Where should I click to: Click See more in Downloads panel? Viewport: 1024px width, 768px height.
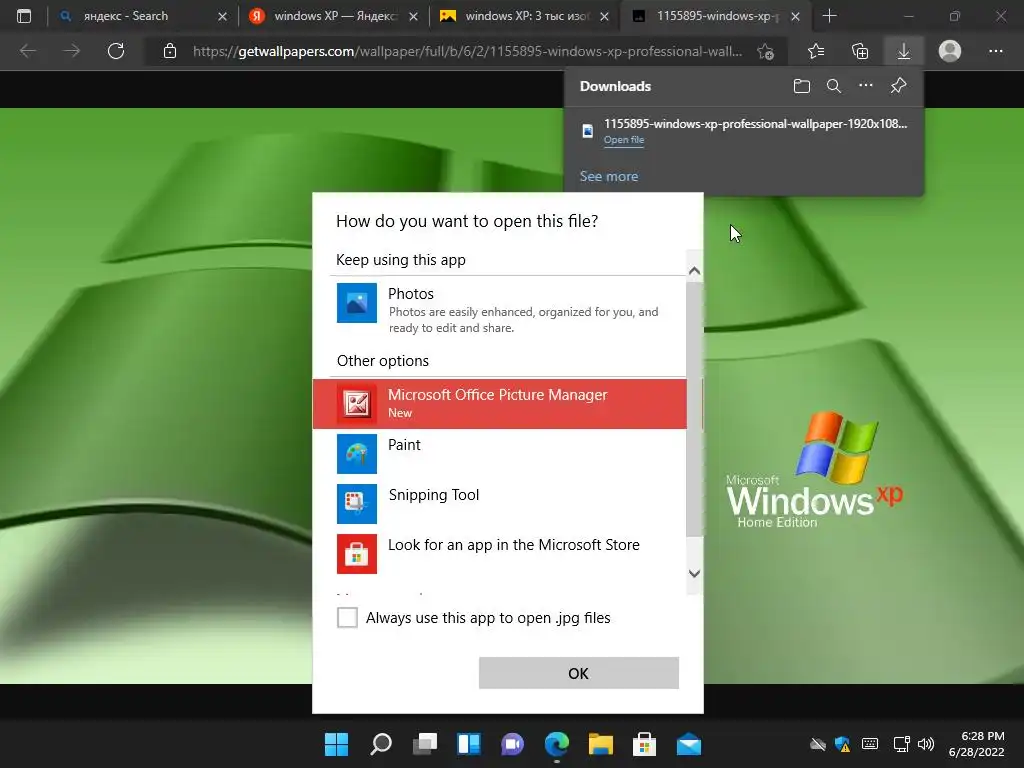pos(609,176)
